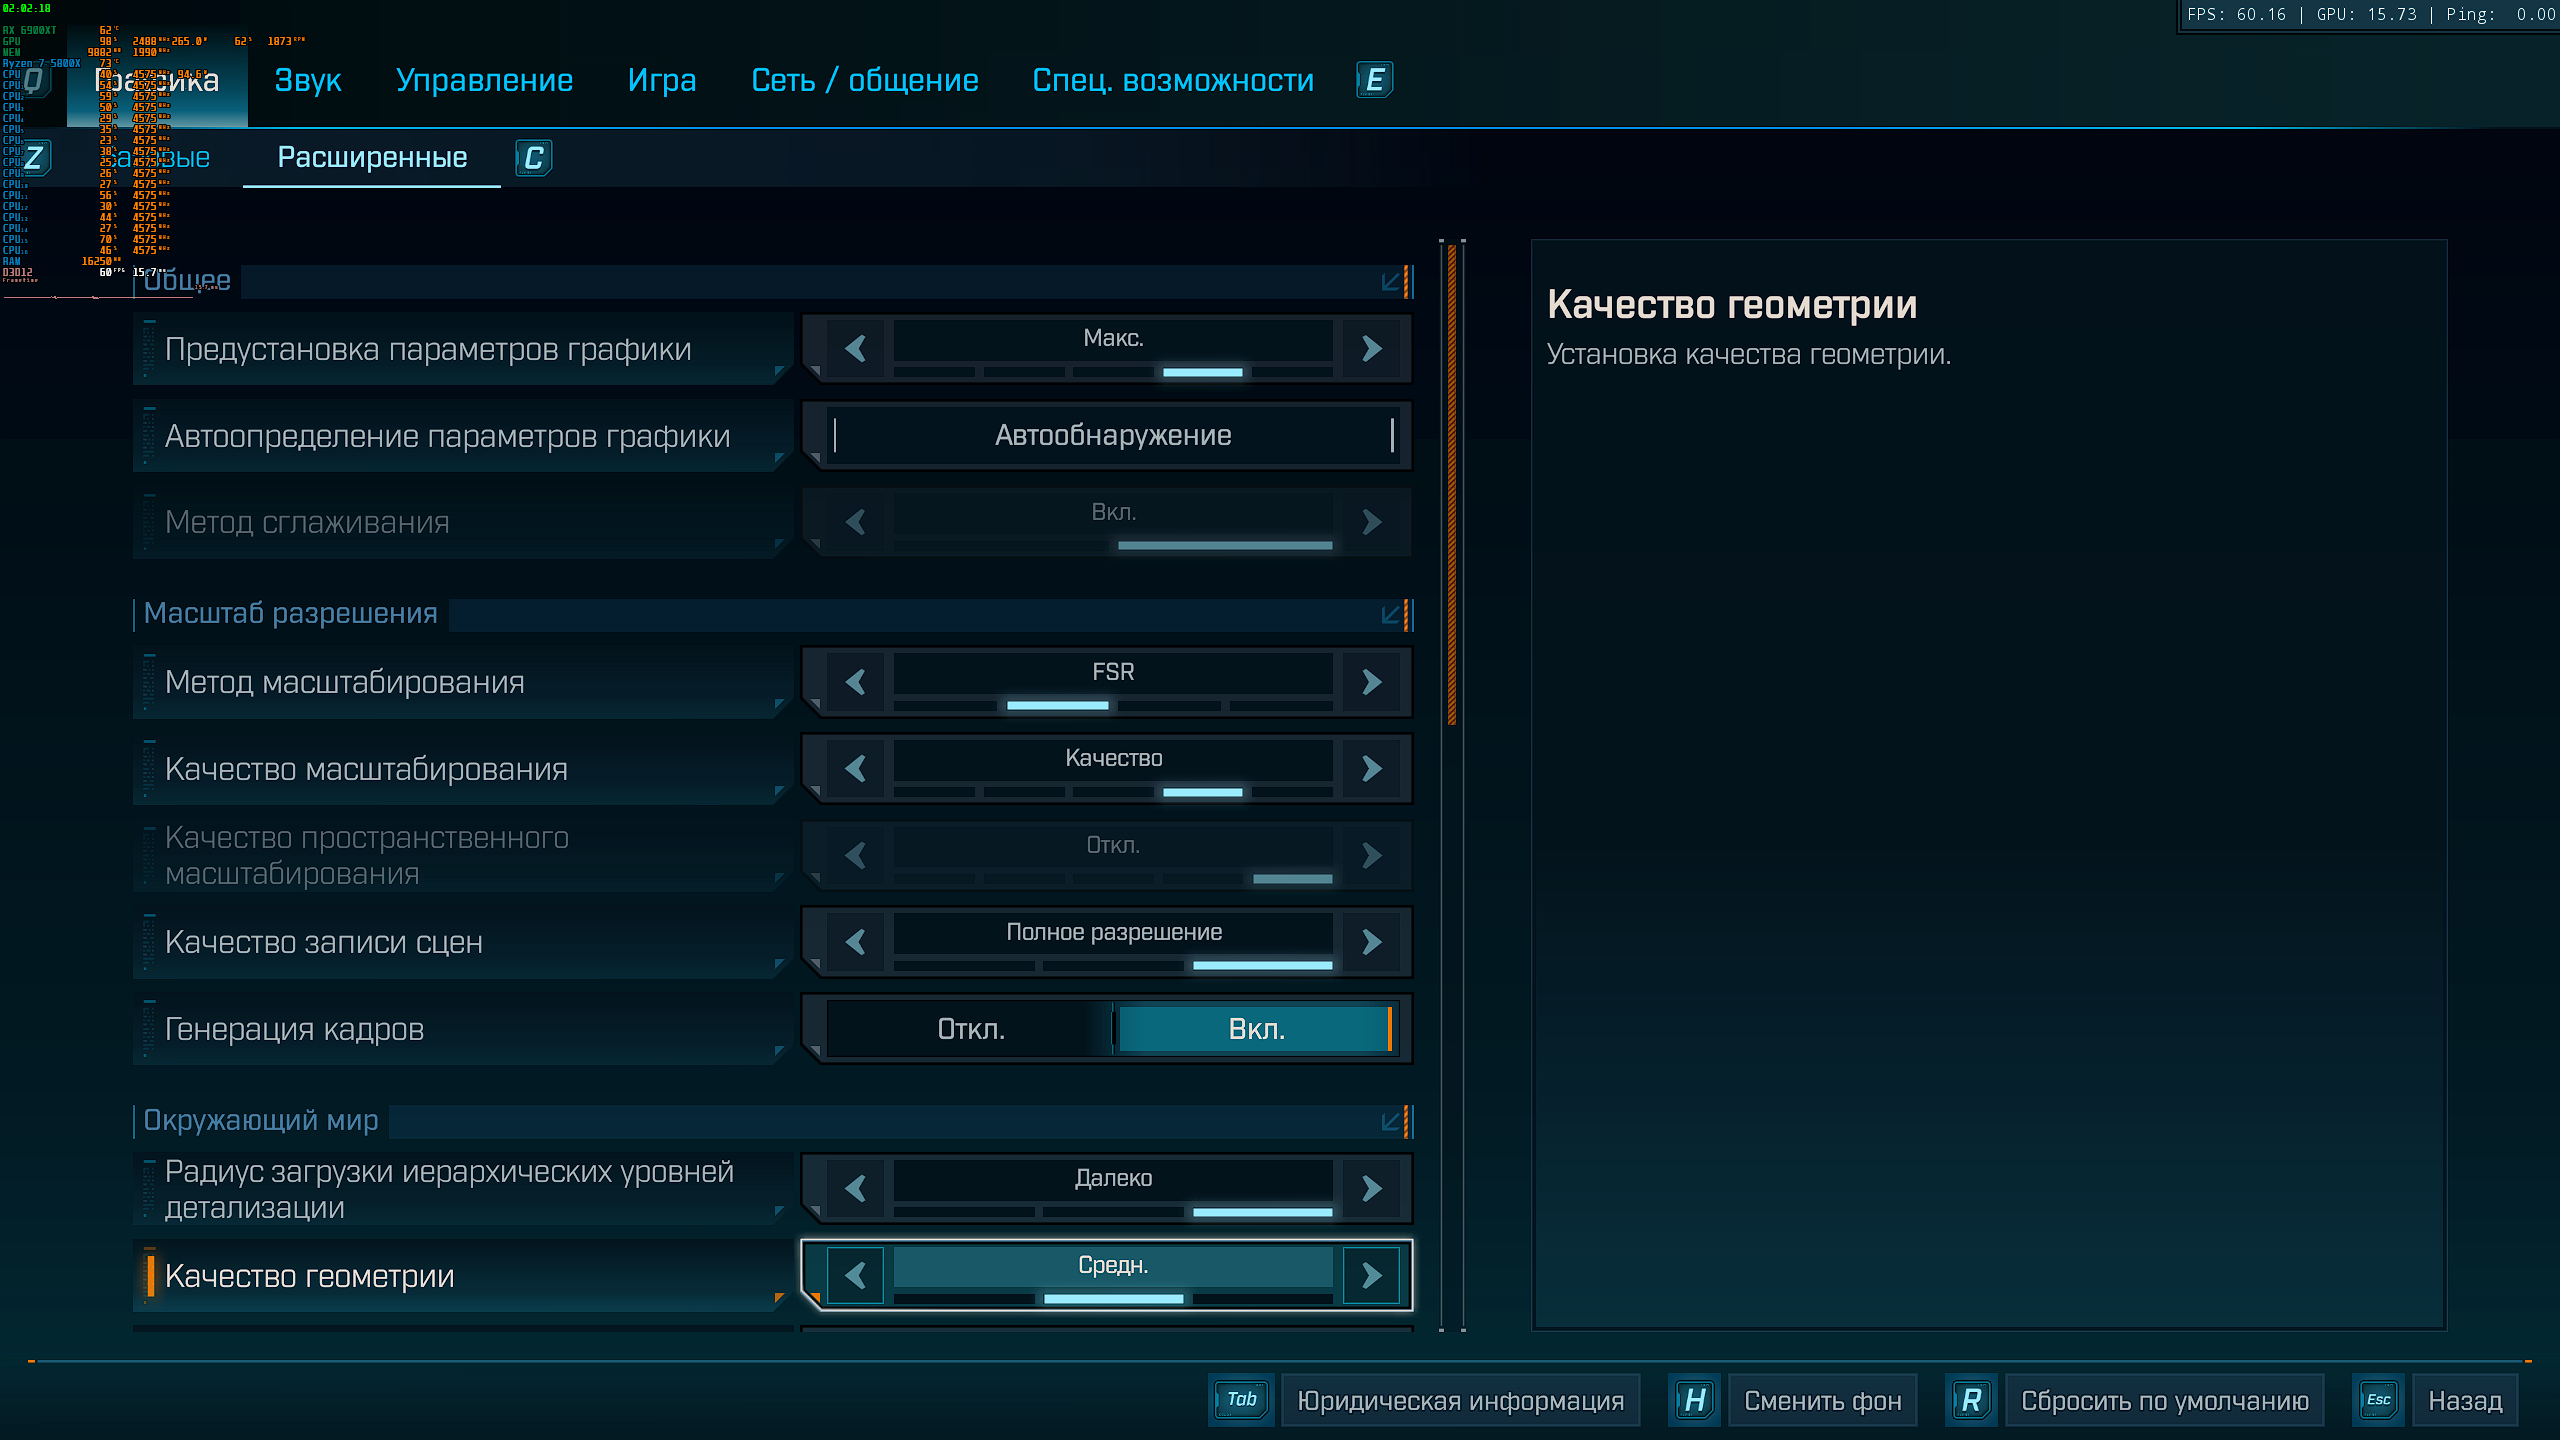Click the Esc key icon

tap(2378, 1400)
